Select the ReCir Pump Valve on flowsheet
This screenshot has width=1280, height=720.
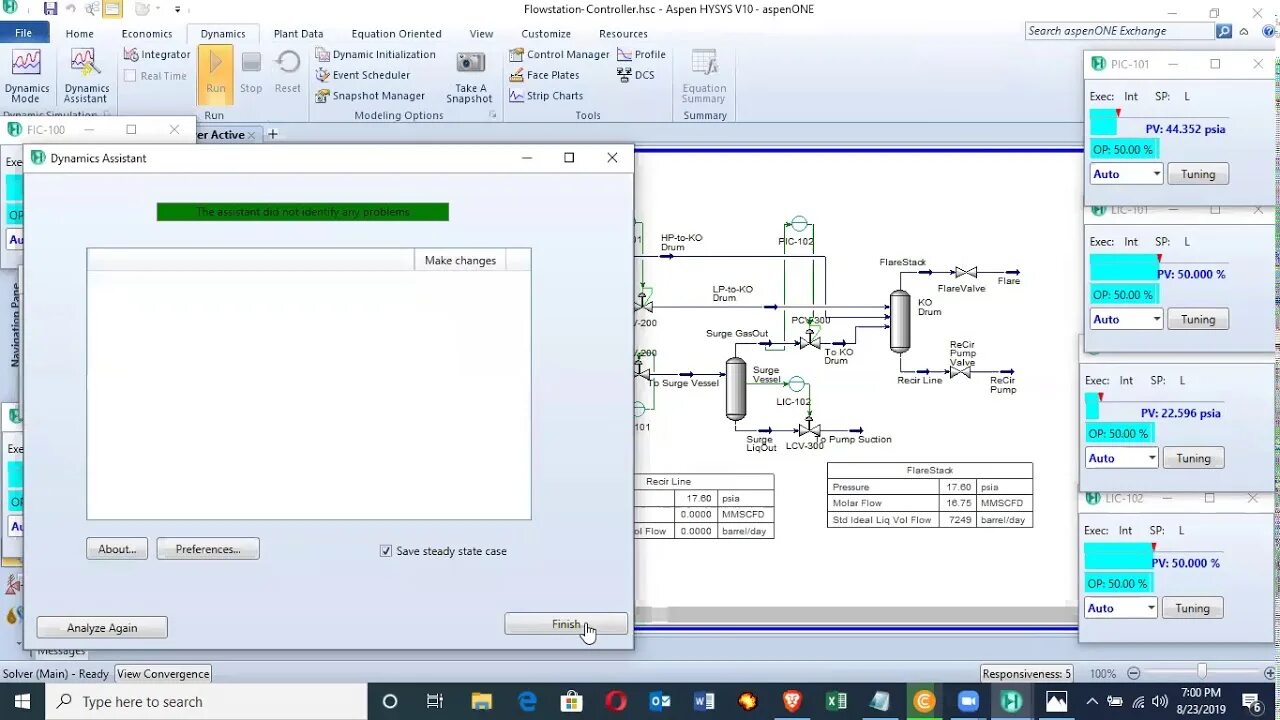[x=960, y=372]
